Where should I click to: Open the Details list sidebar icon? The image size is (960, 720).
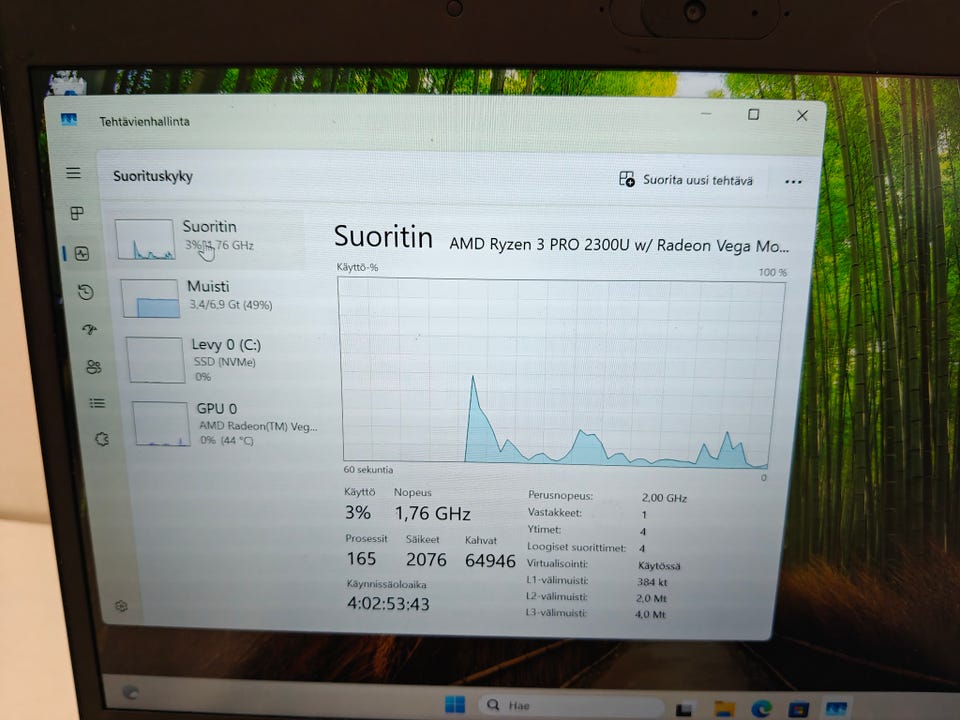click(x=97, y=403)
